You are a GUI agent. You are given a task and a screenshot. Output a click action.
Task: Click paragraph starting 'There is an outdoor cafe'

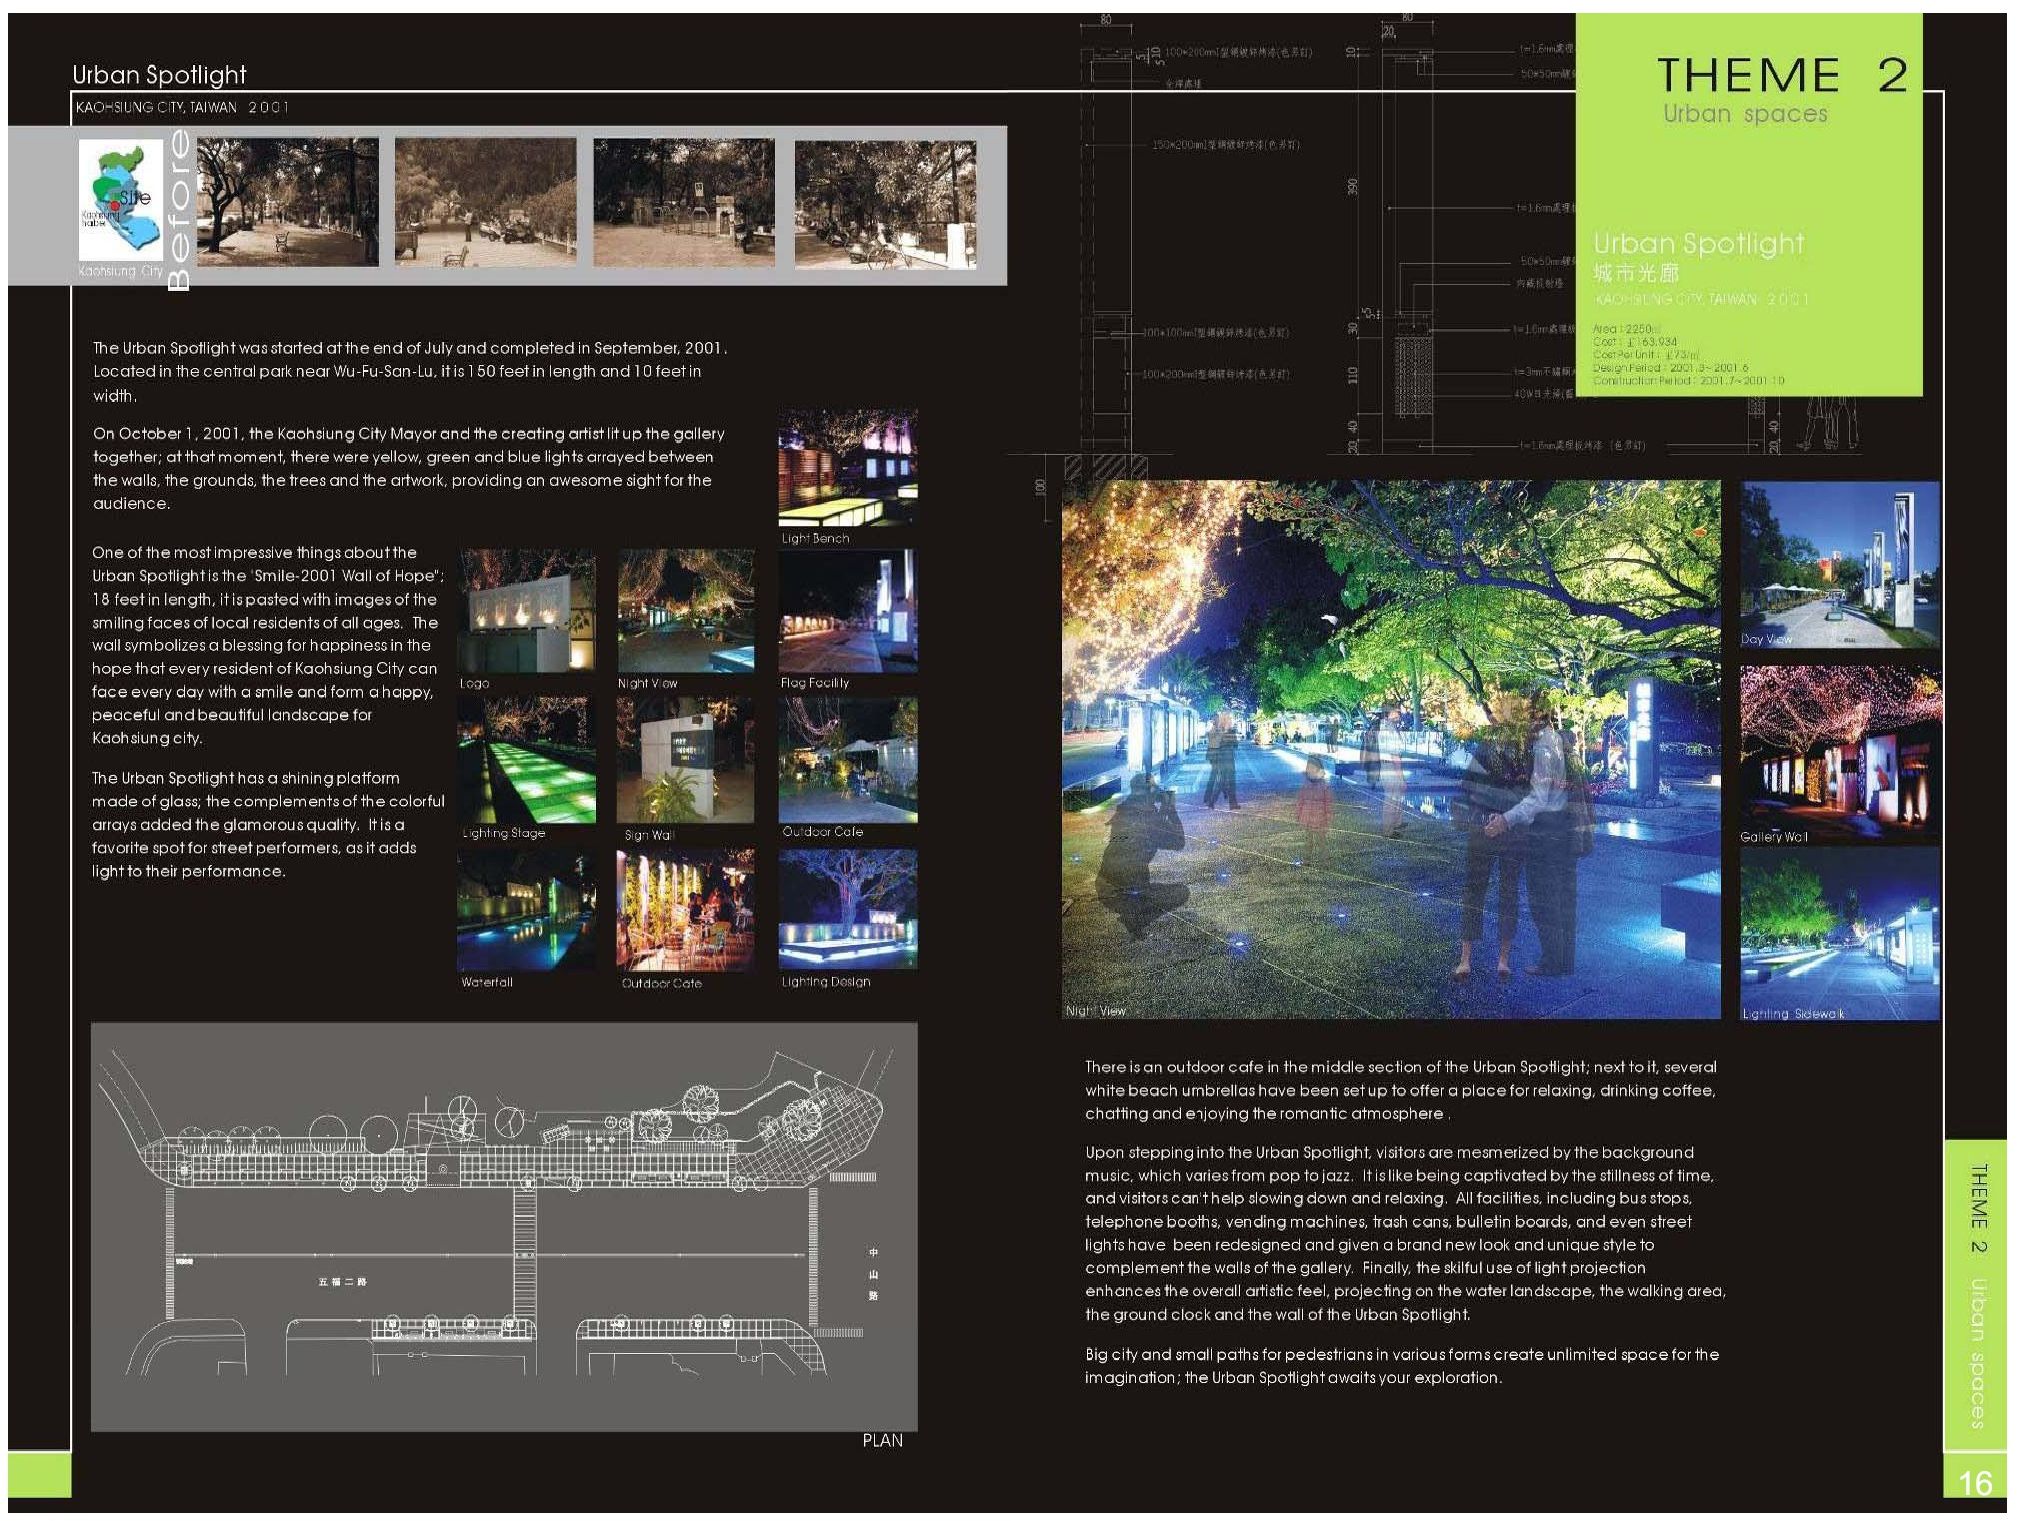[x=1401, y=1090]
